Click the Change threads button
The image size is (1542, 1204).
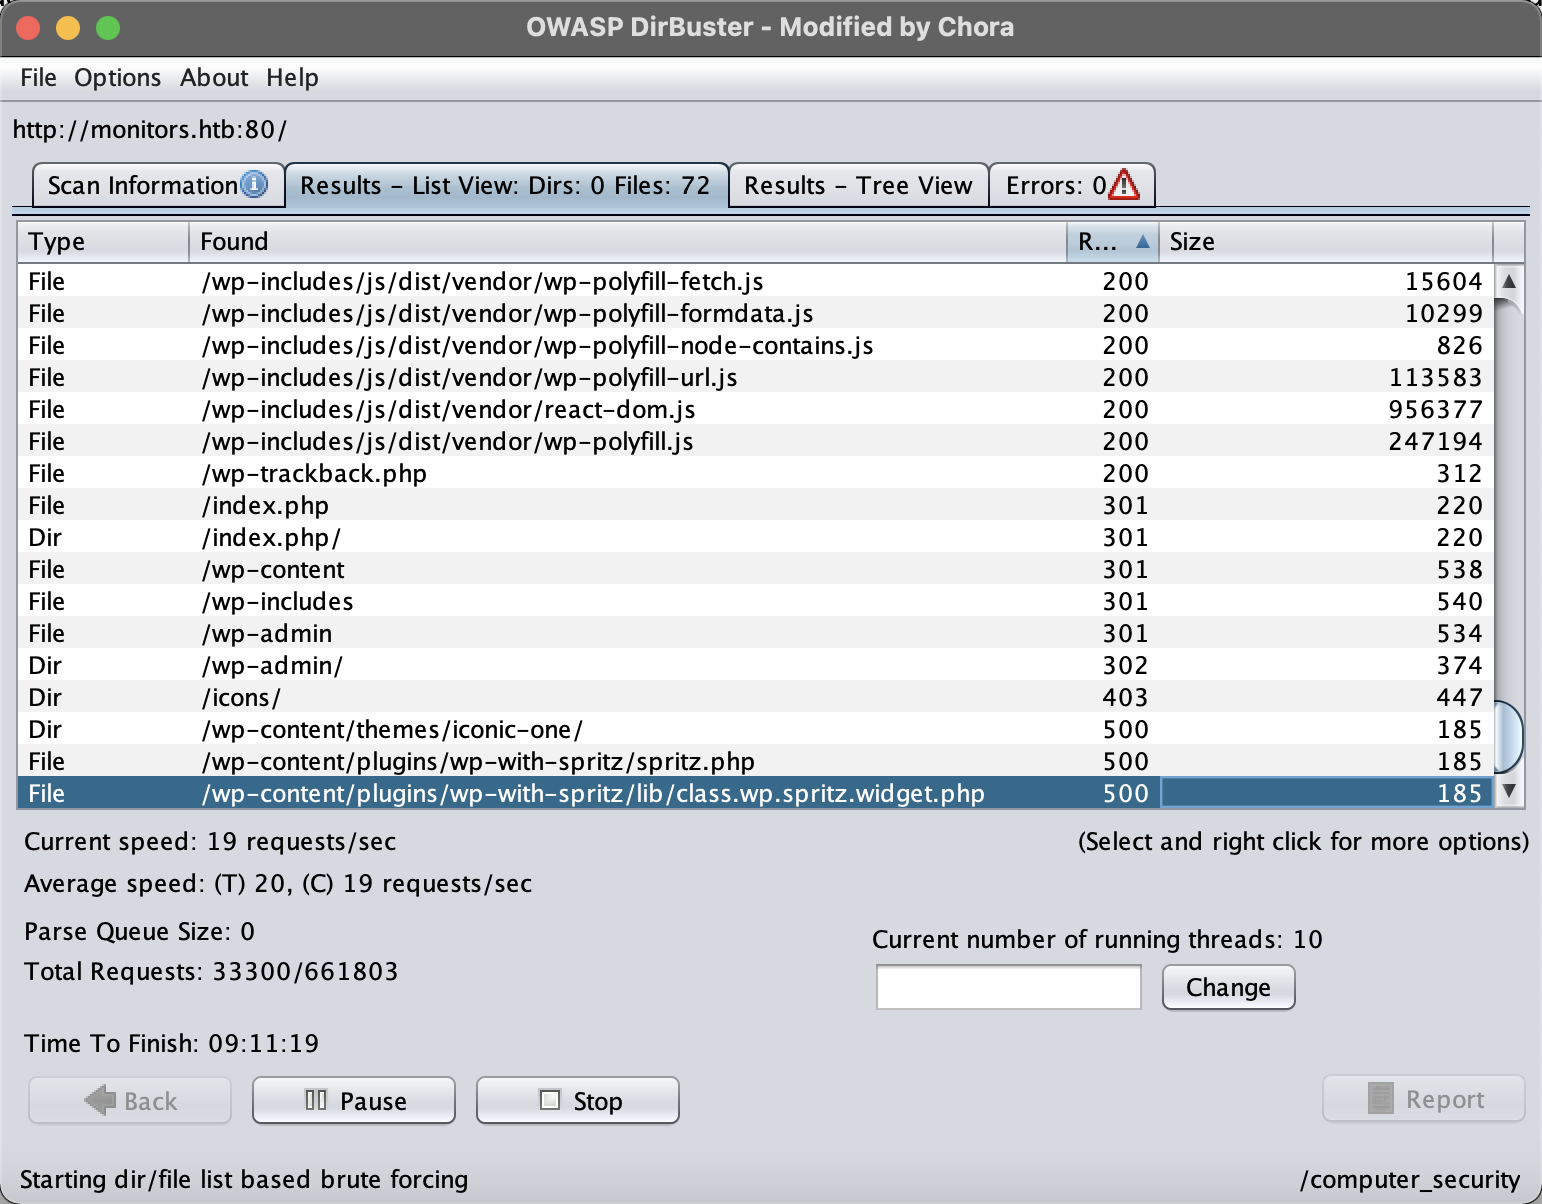click(x=1228, y=987)
